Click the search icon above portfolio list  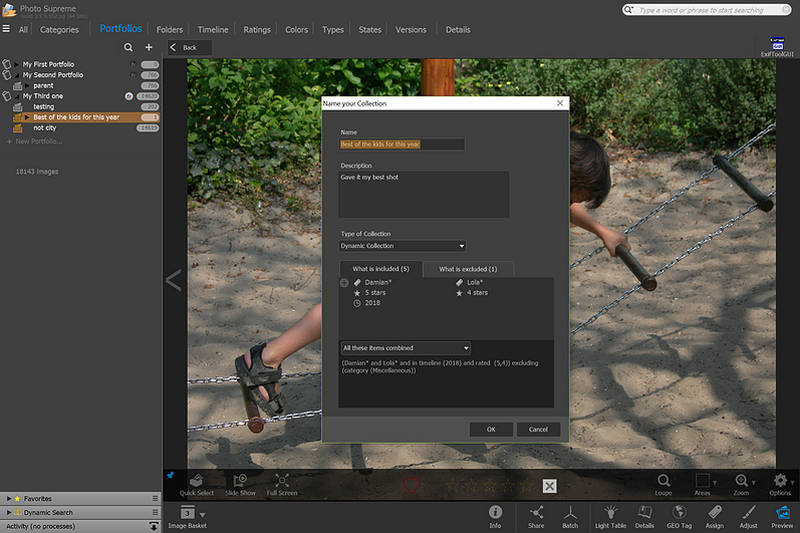click(128, 47)
